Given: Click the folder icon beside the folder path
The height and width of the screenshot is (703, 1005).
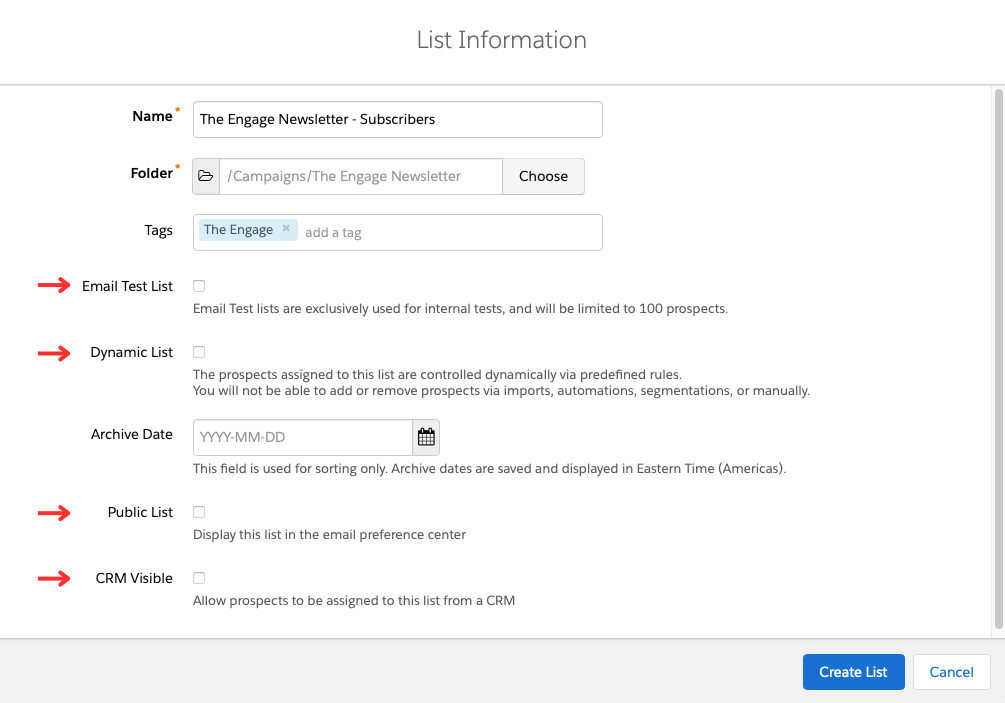Looking at the screenshot, I should click(206, 176).
